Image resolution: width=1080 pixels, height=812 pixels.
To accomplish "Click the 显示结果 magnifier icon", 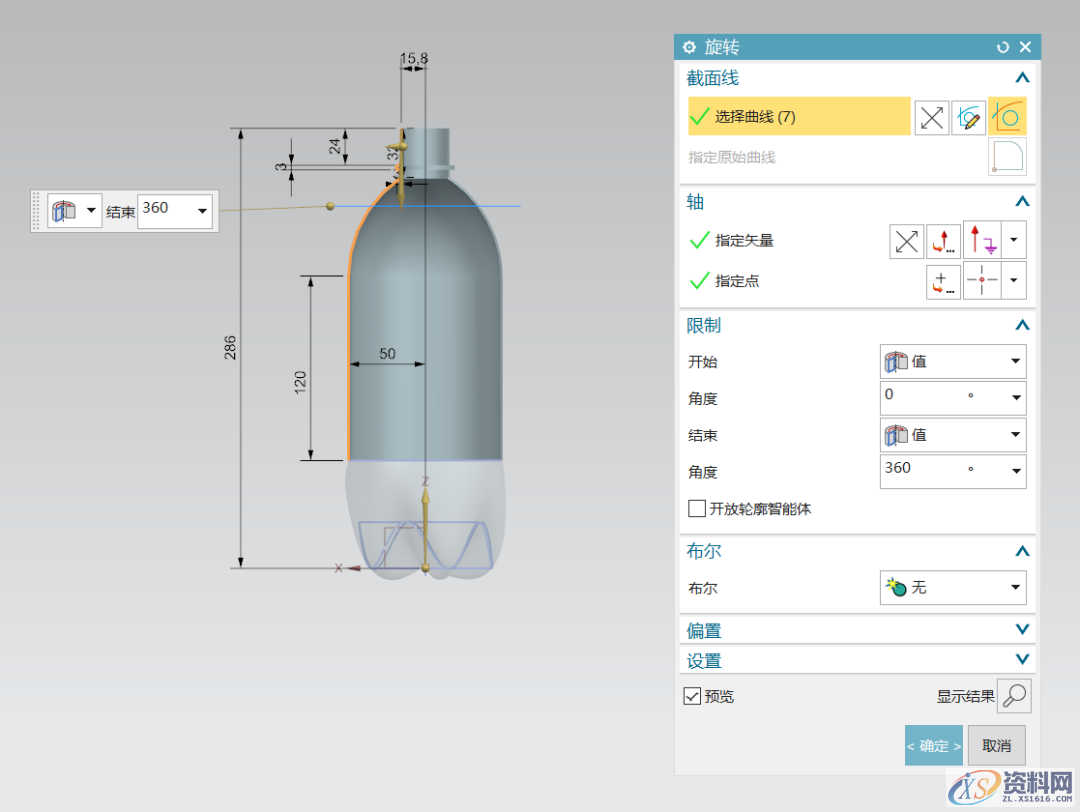I will coord(1014,696).
